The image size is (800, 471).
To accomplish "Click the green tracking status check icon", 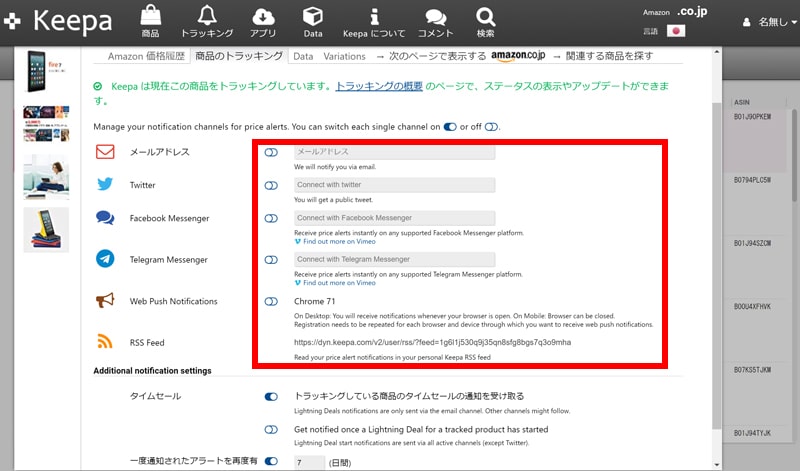I will (x=97, y=86).
